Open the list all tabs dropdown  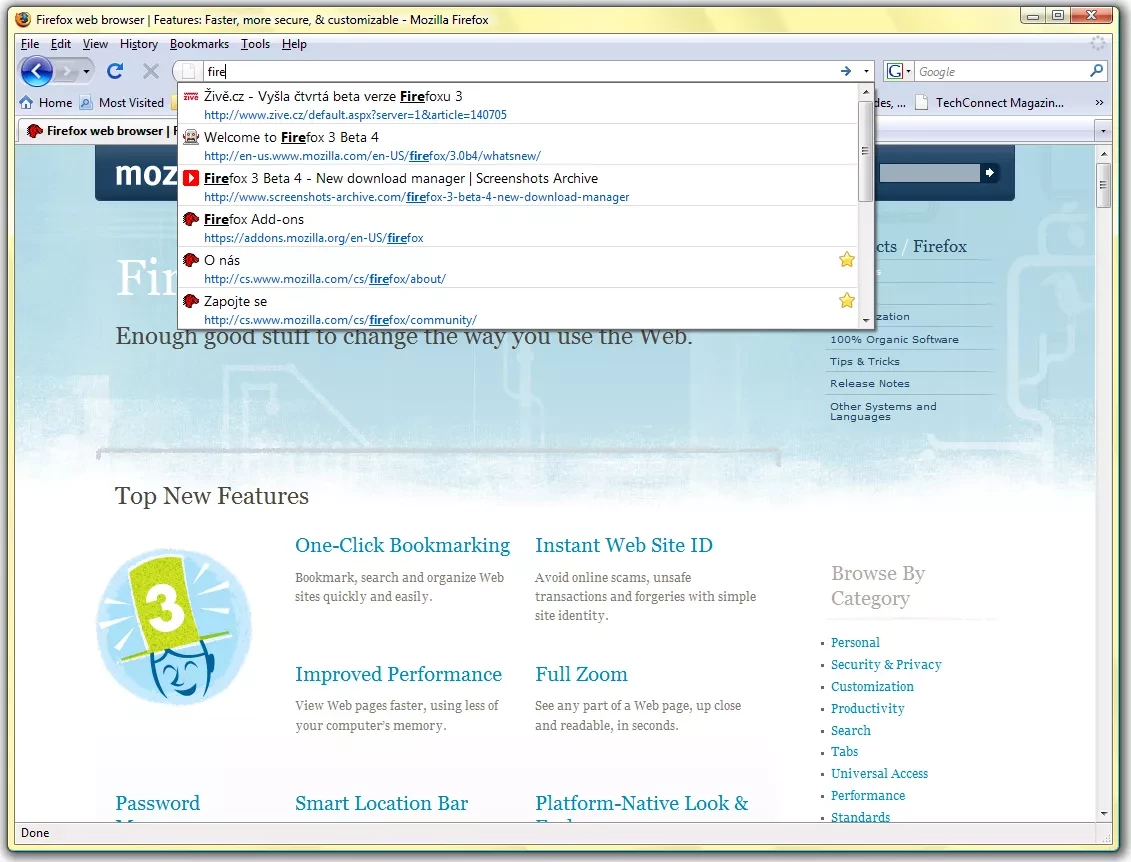(1102, 131)
